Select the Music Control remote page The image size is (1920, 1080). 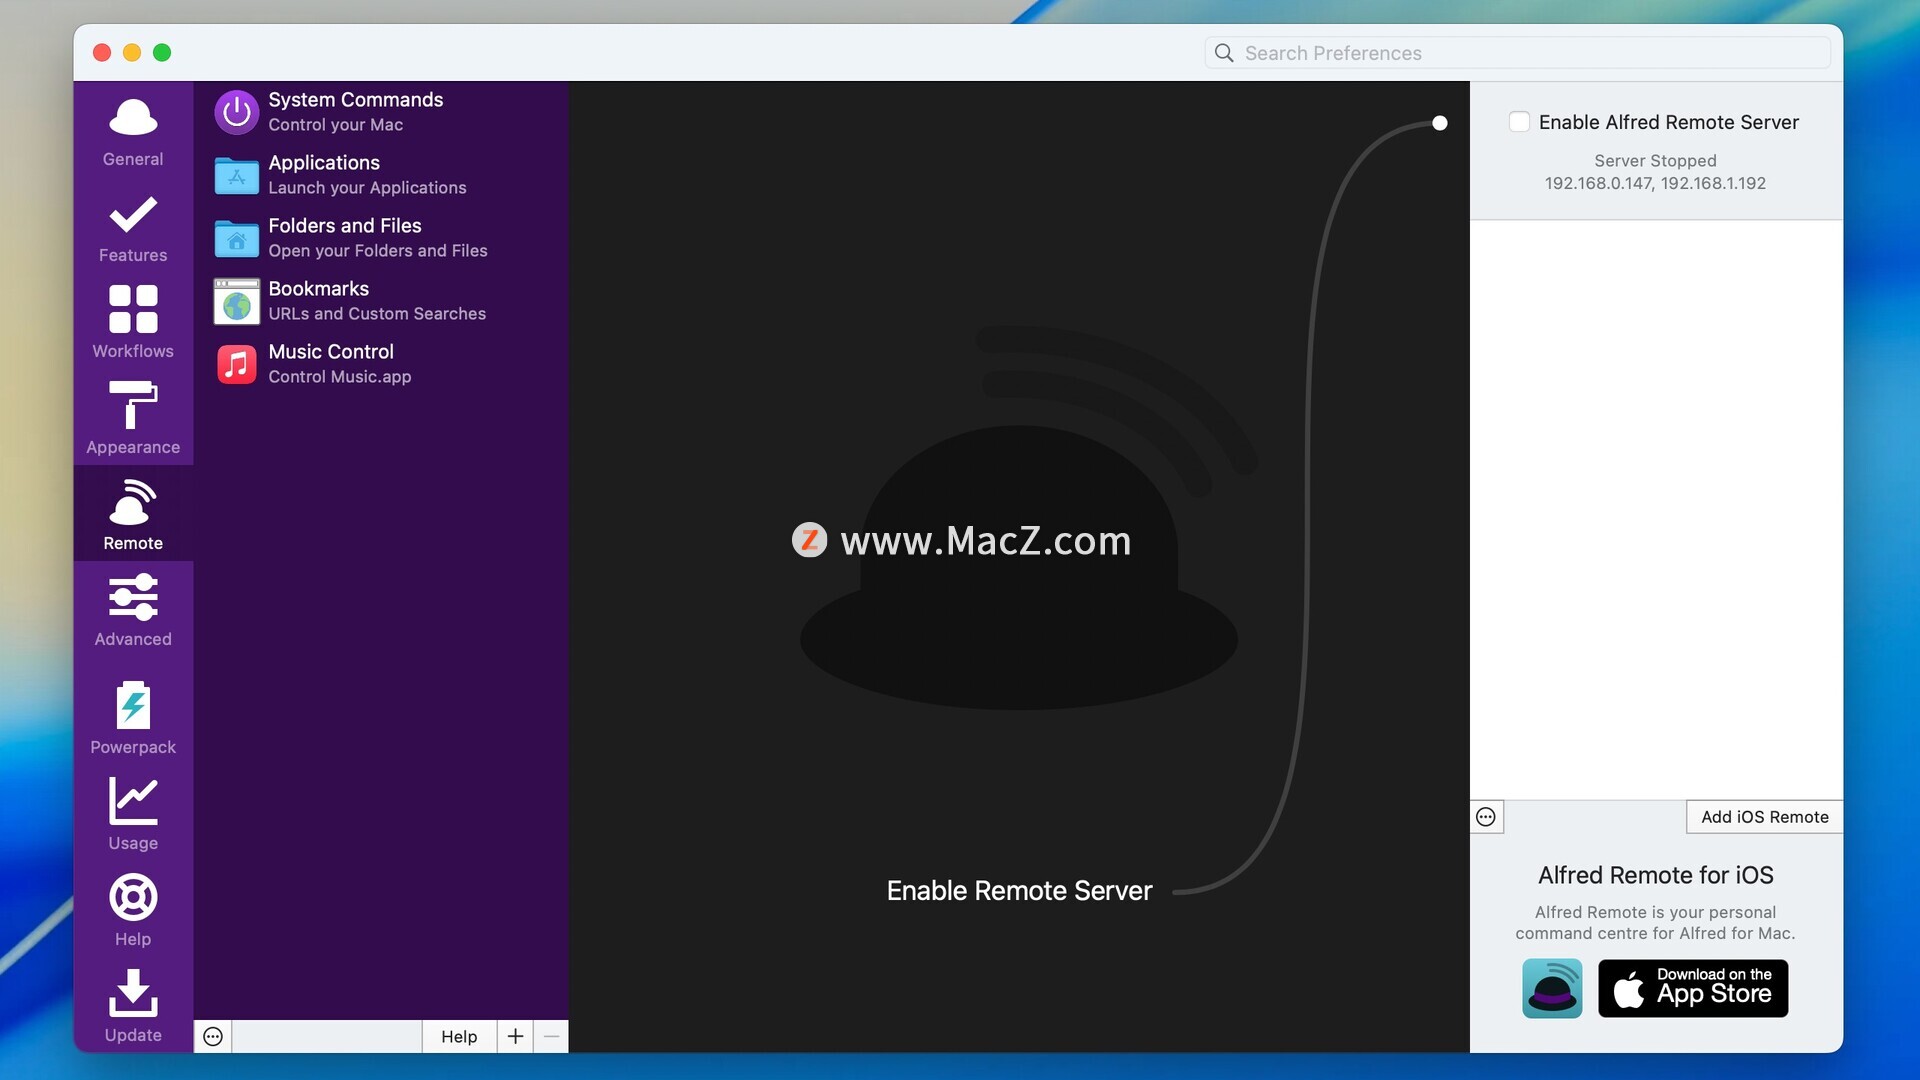tap(331, 363)
